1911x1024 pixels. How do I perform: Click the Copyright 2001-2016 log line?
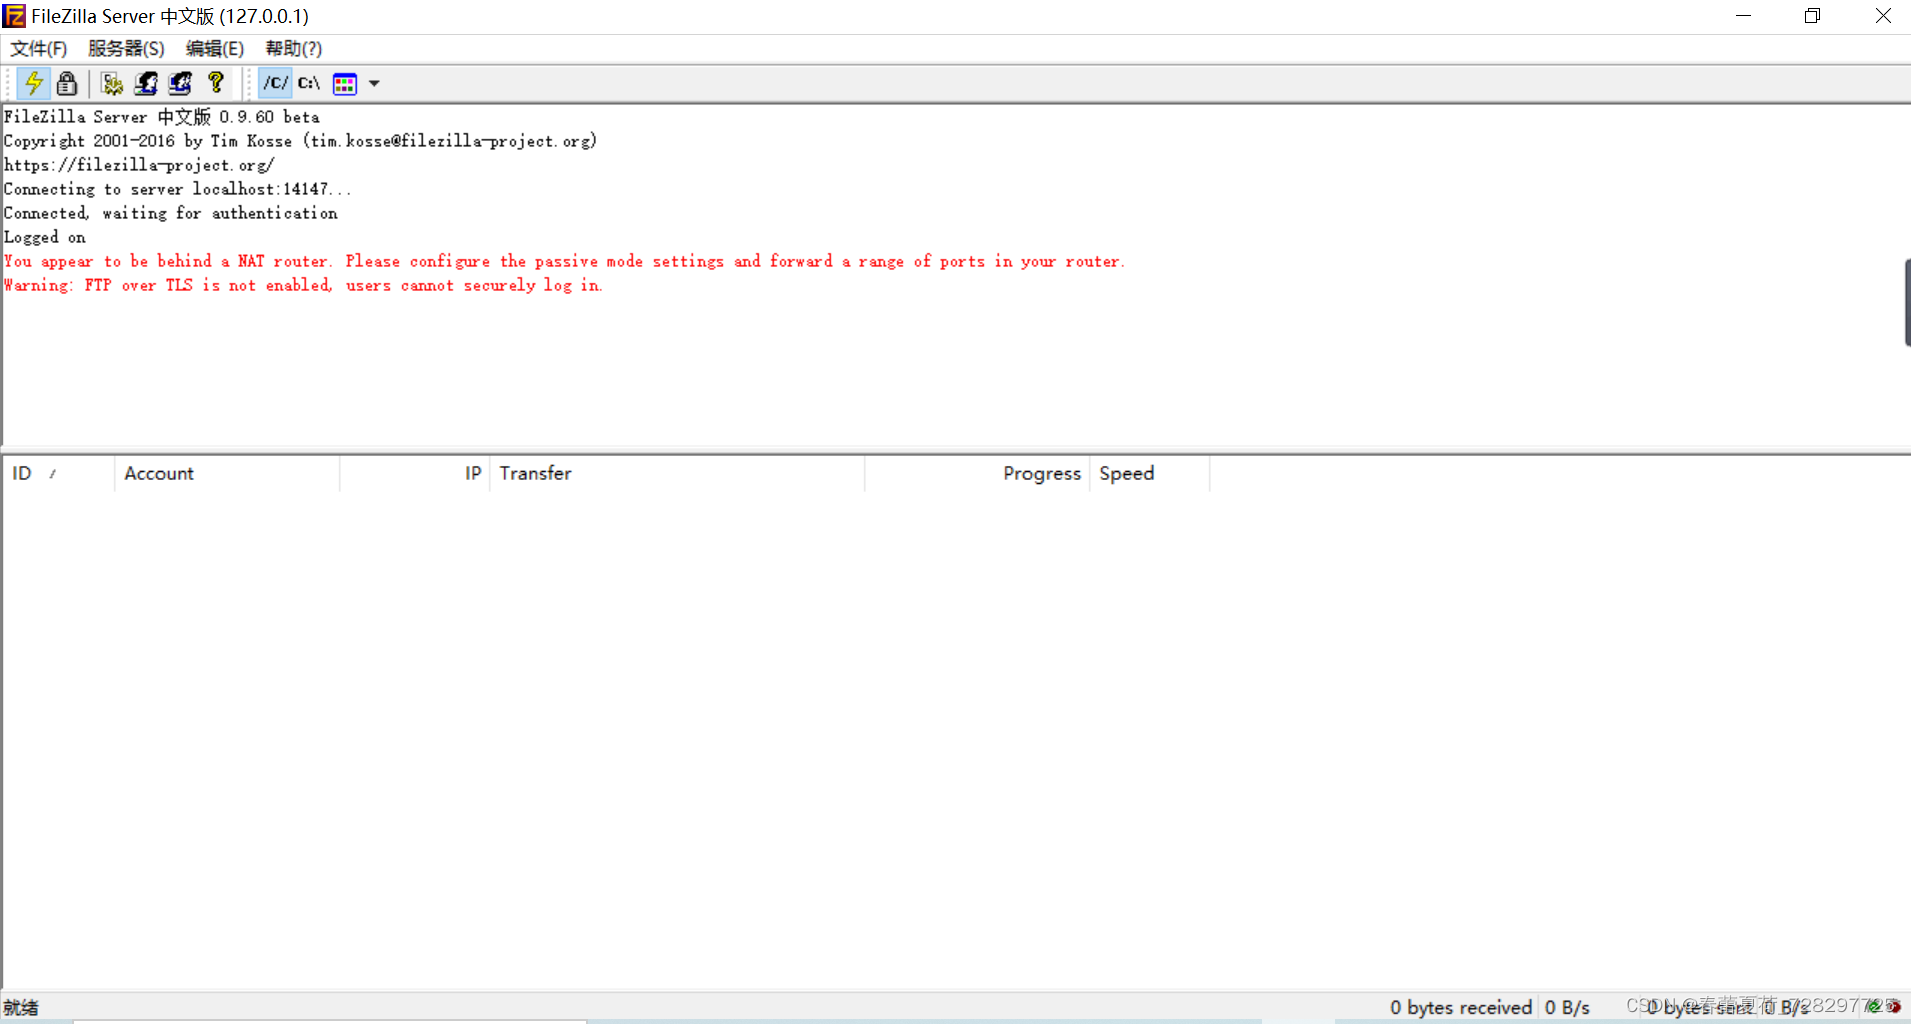300,141
